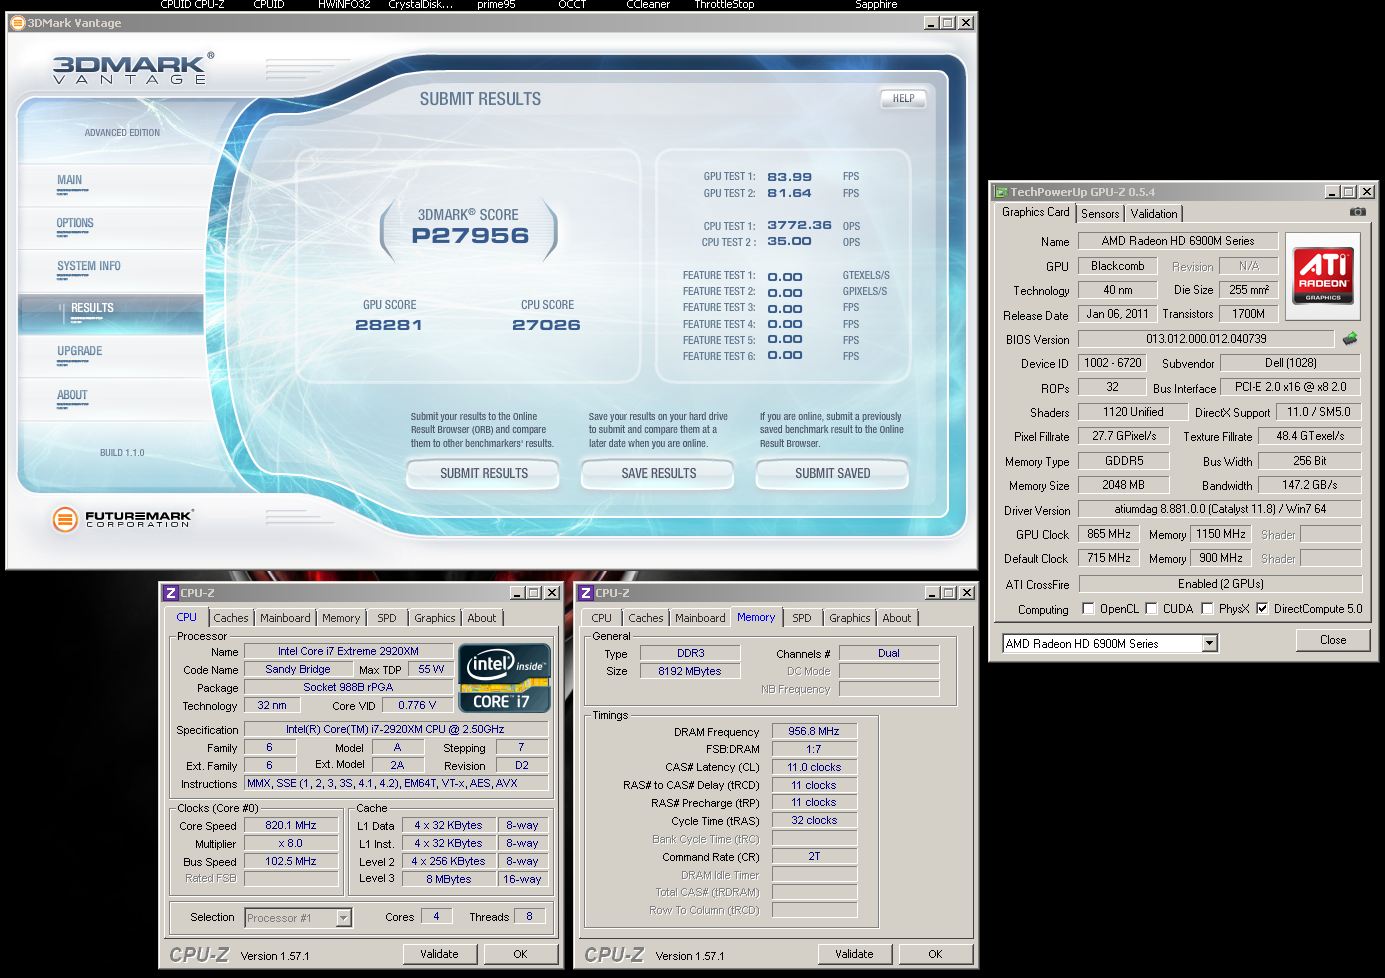Click the CPU score value 27026
This screenshot has width=1385, height=978.
pos(546,325)
